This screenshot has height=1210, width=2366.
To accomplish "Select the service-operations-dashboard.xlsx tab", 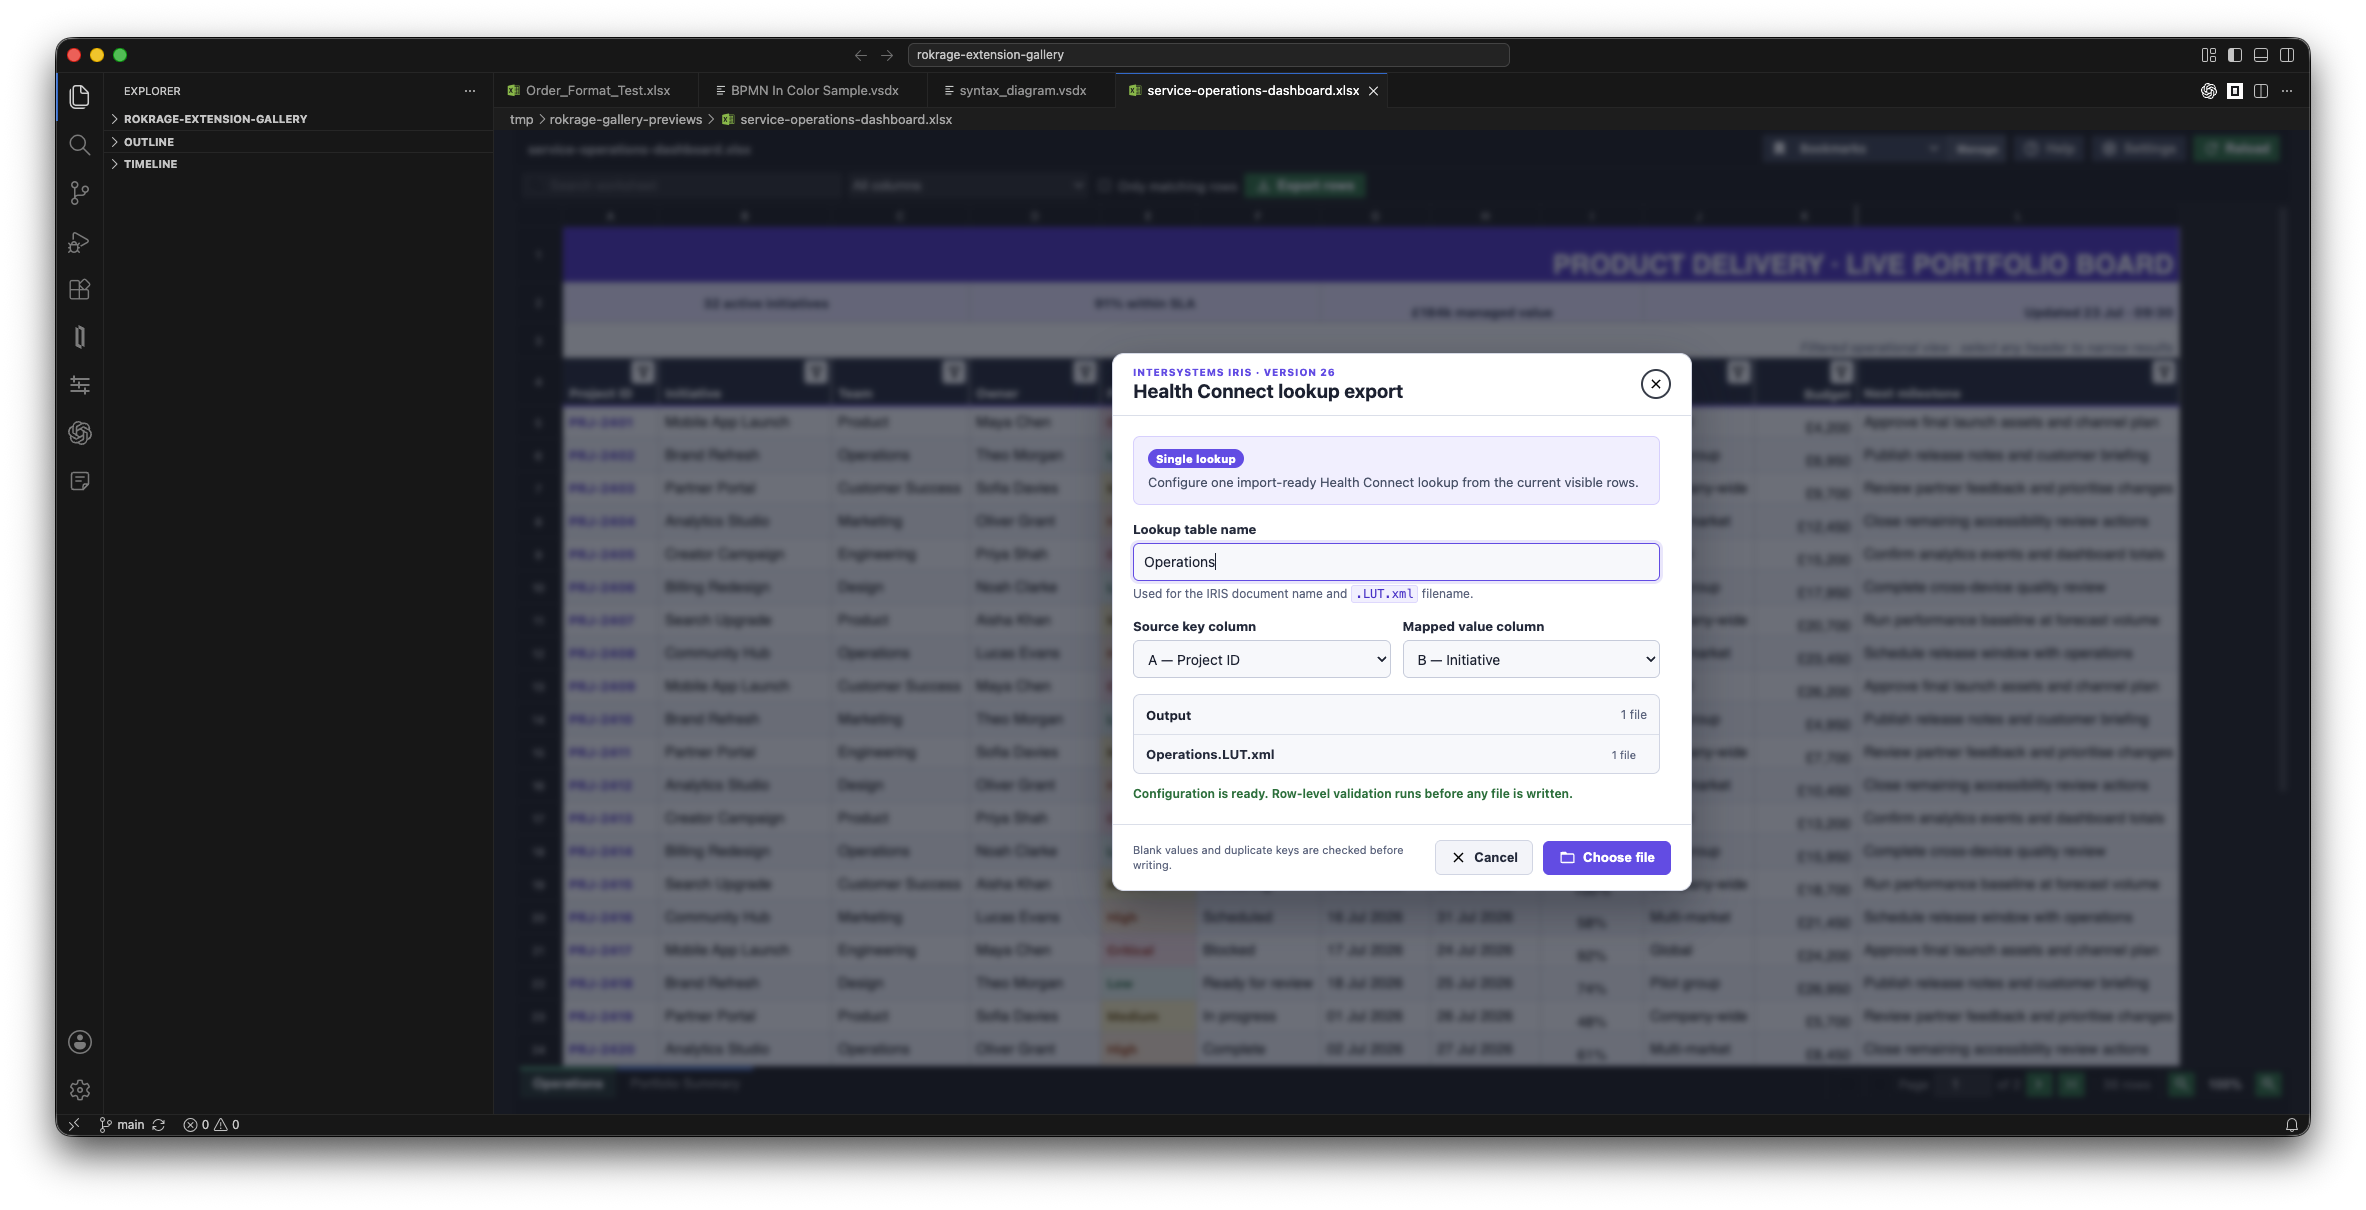I will pos(1252,91).
